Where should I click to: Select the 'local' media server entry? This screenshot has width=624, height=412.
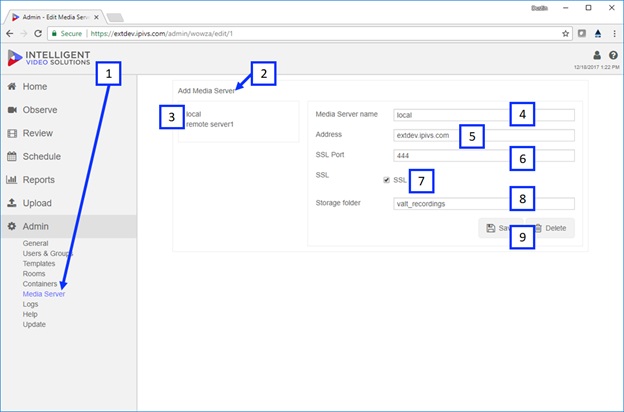(x=194, y=114)
